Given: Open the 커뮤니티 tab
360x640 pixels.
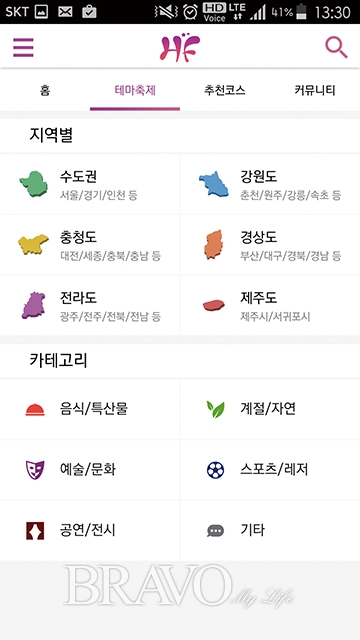Looking at the screenshot, I should [315, 90].
